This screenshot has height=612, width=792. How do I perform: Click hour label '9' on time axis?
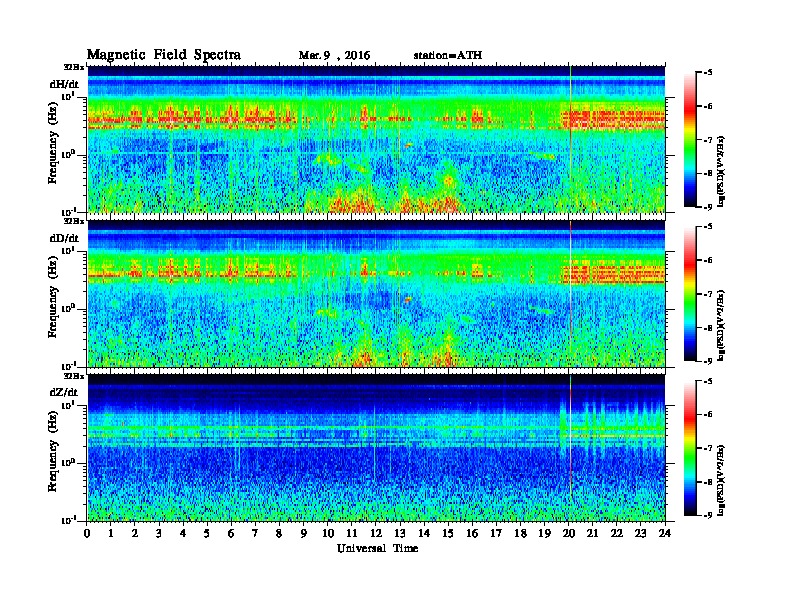[304, 534]
